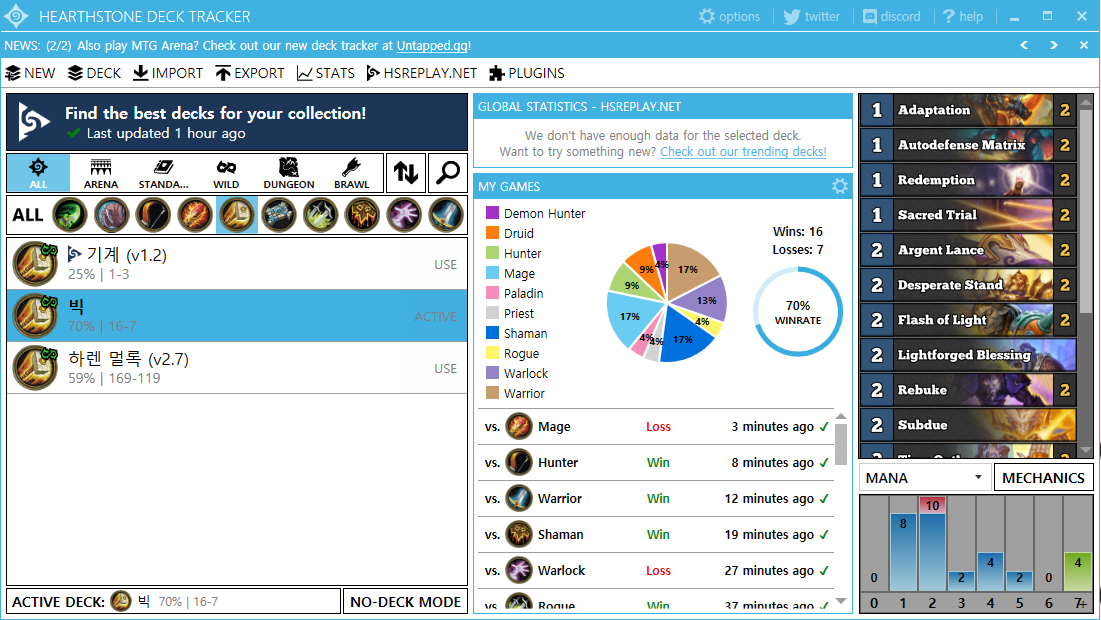Viewport: 1101px width, 620px height.
Task: Open the STATS menu
Action: (326, 73)
